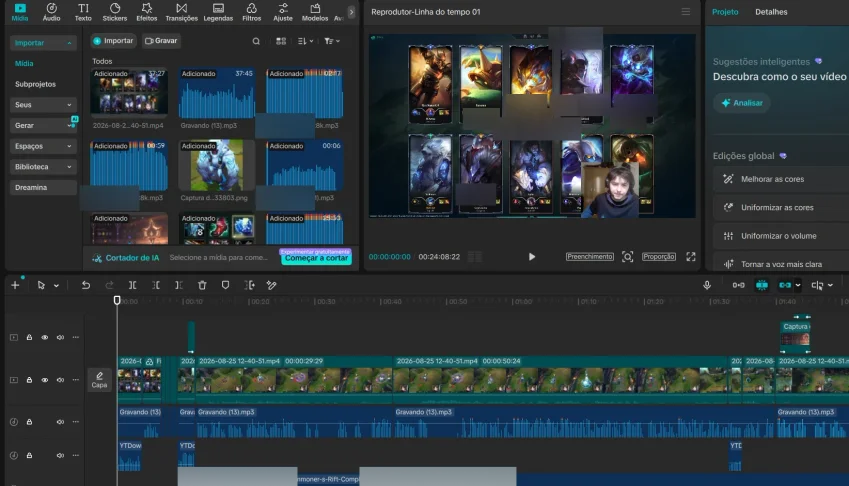Image resolution: width=849 pixels, height=486 pixels.
Task: Switch to the Projeto tab
Action: (x=725, y=12)
